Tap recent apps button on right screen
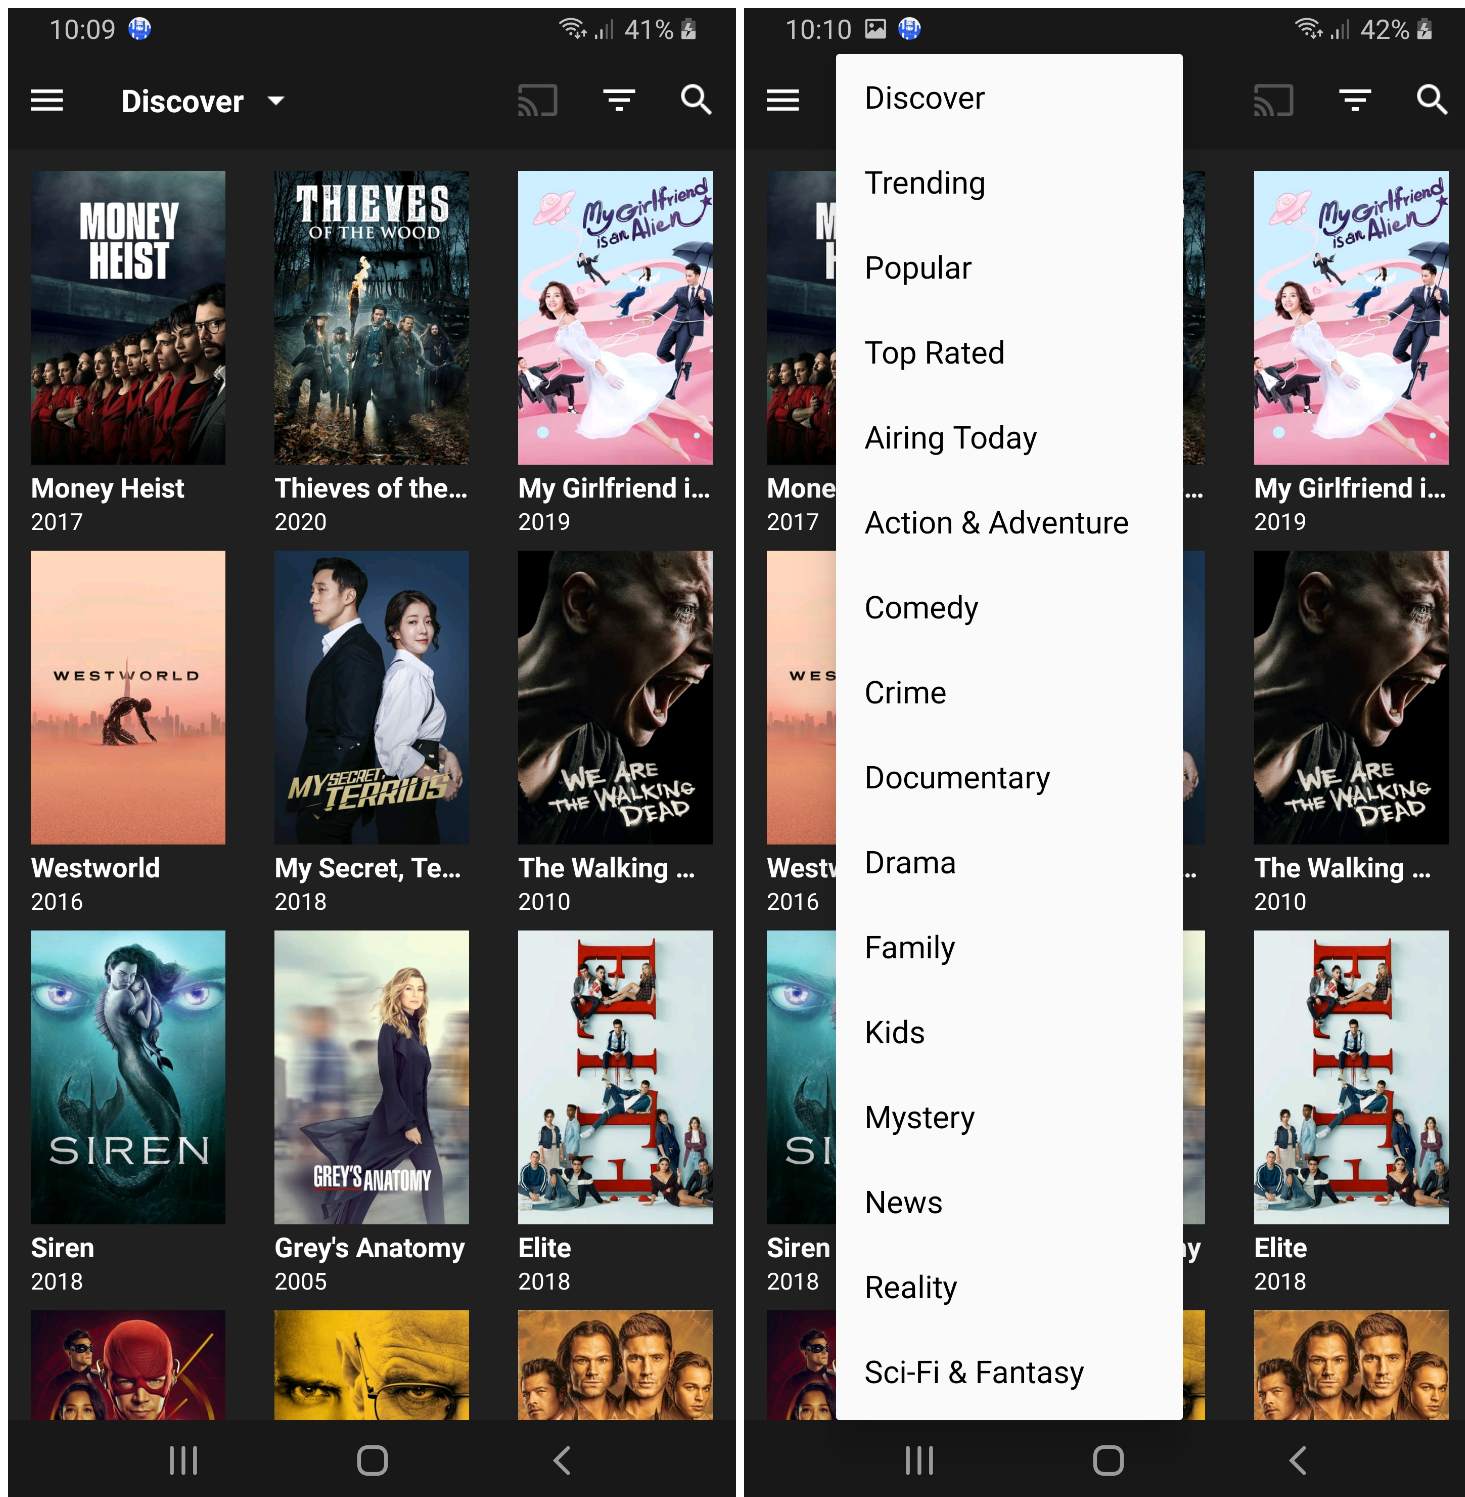This screenshot has height=1497, width=1465. point(919,1461)
